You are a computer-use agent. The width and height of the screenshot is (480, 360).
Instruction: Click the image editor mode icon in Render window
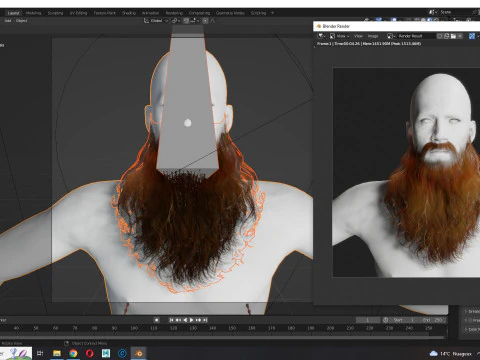point(332,36)
